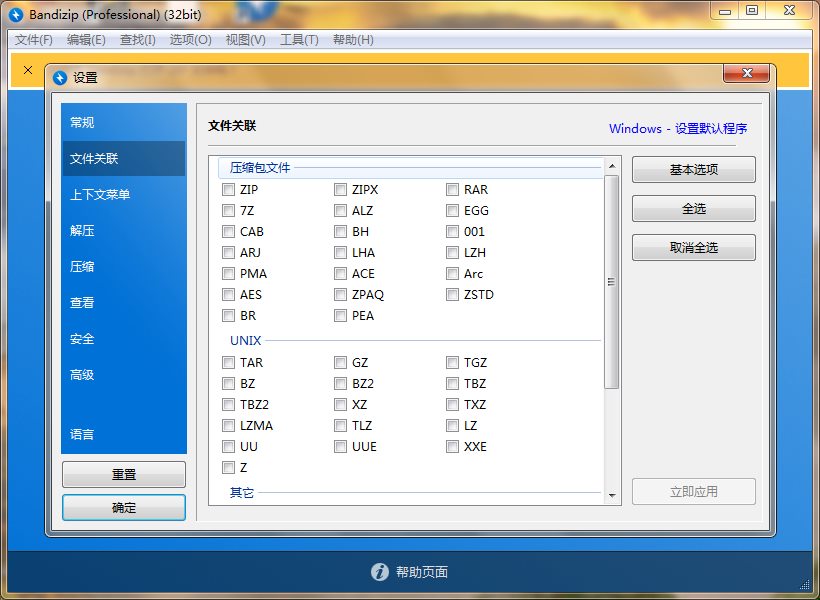Image resolution: width=820 pixels, height=600 pixels.
Task: Check the ZPAQ checkbox
Action: pos(340,294)
